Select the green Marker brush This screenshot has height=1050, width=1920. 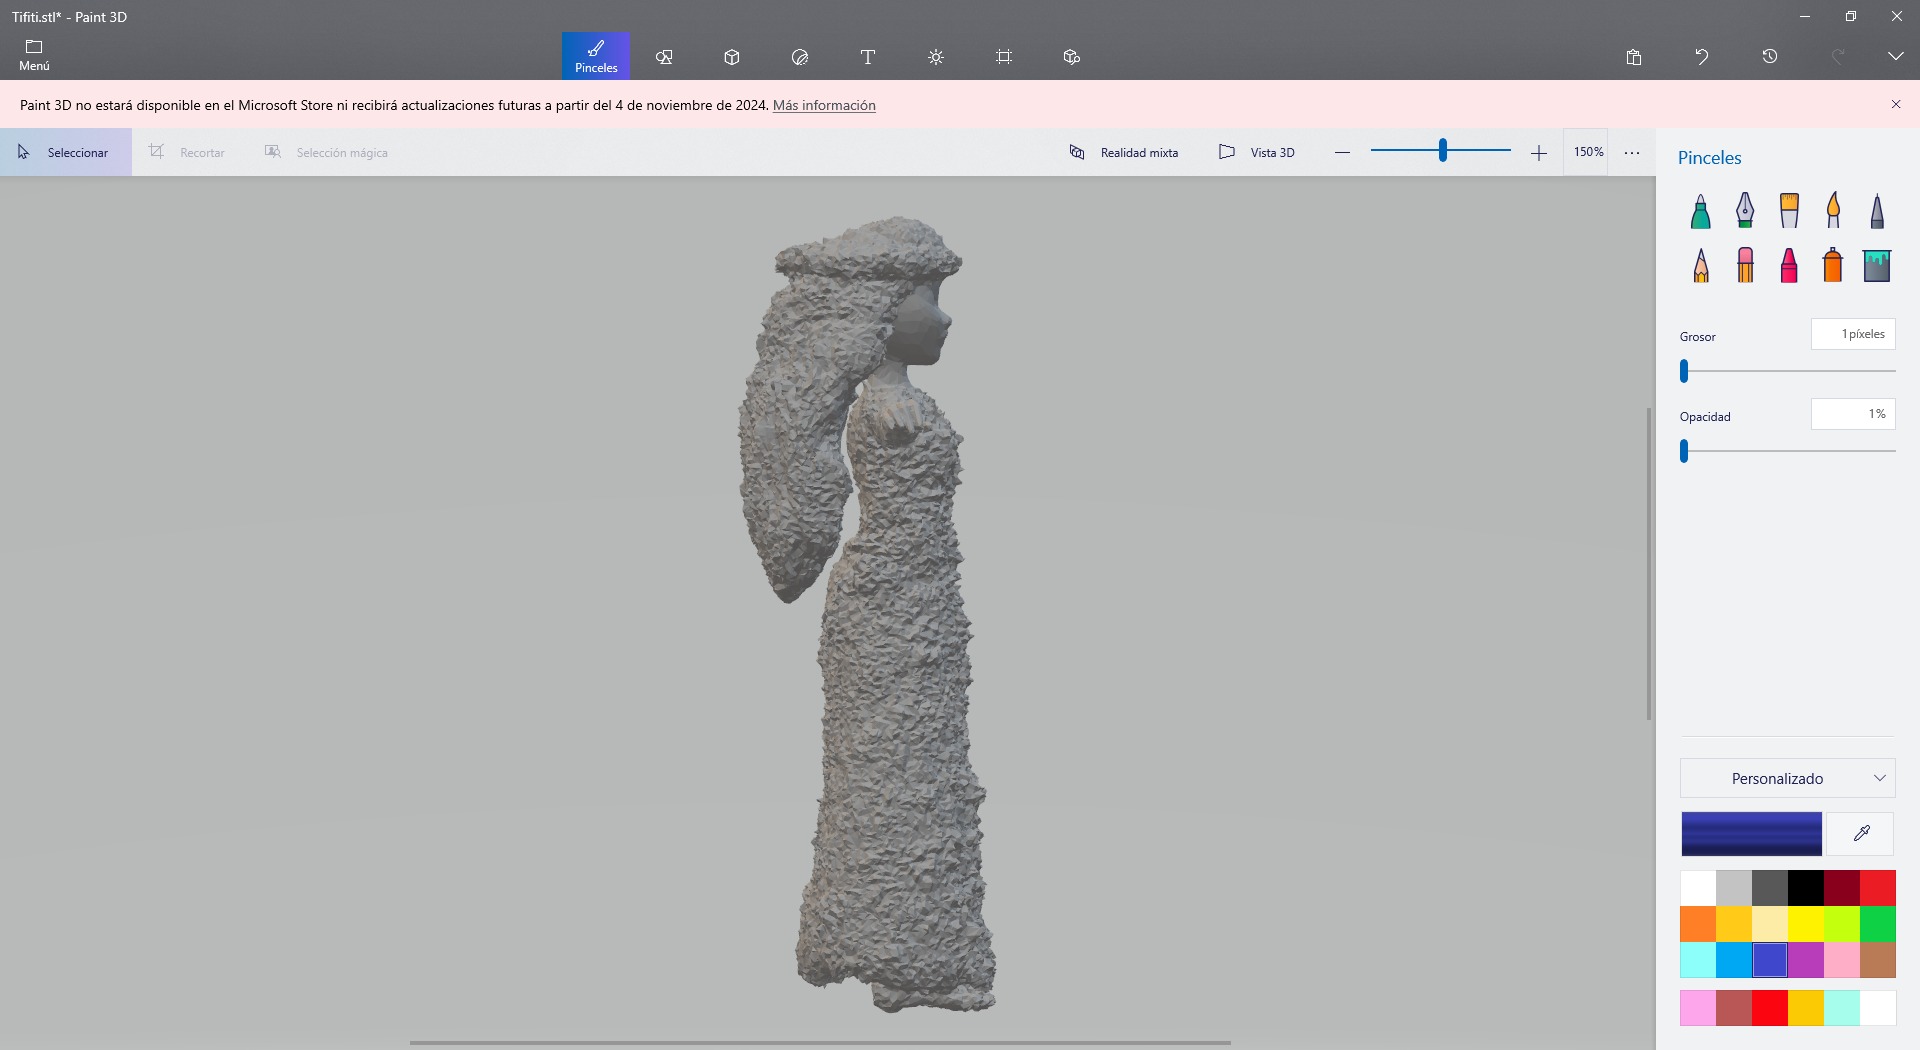click(1701, 211)
